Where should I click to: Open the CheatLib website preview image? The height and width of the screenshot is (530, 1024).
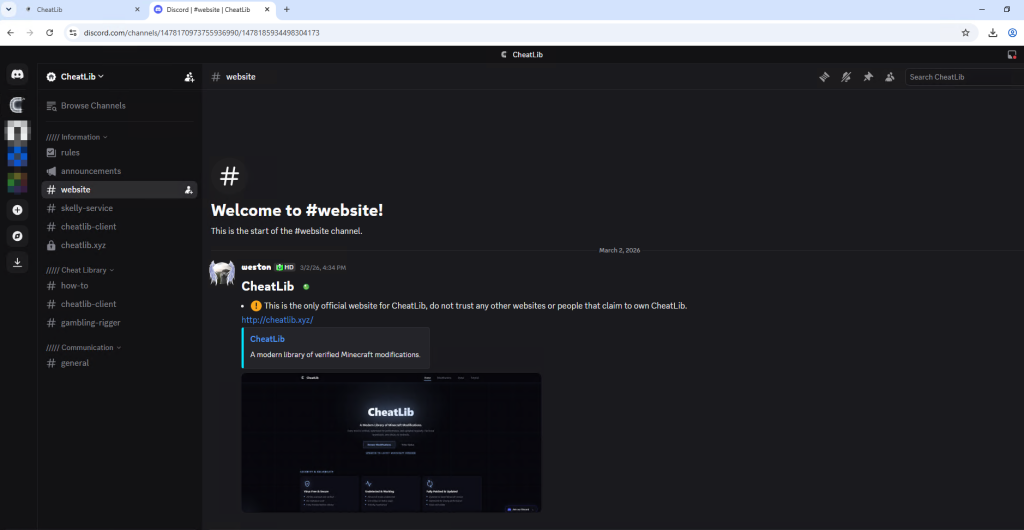click(x=391, y=443)
